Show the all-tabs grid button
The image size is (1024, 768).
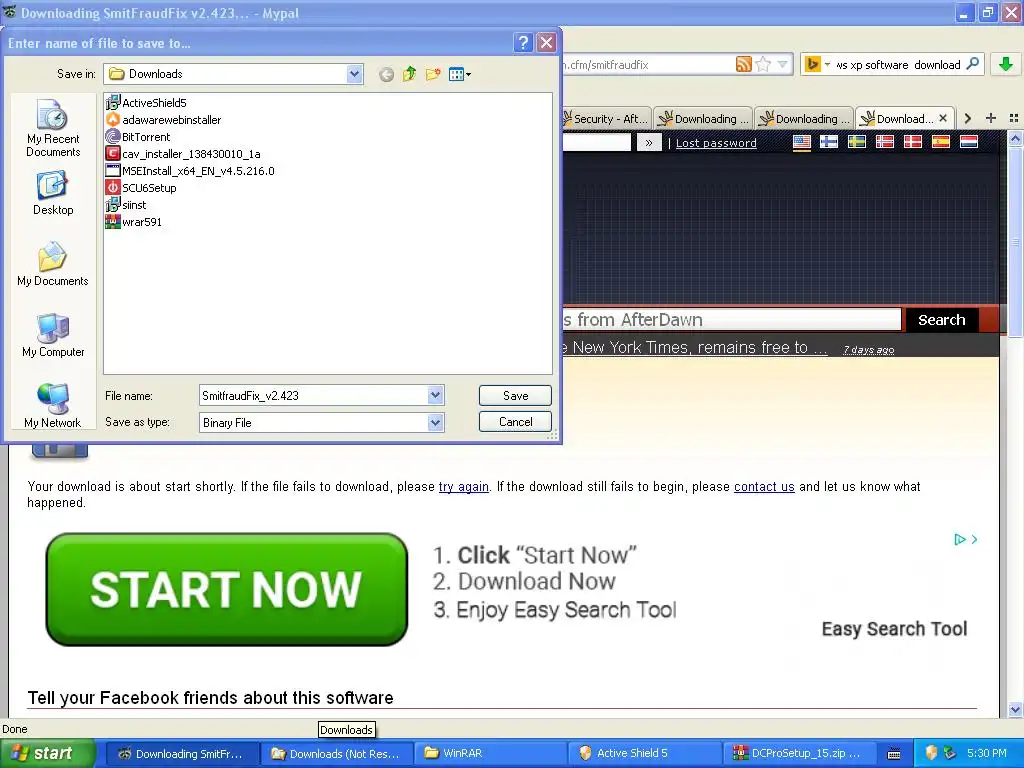(x=1014, y=118)
